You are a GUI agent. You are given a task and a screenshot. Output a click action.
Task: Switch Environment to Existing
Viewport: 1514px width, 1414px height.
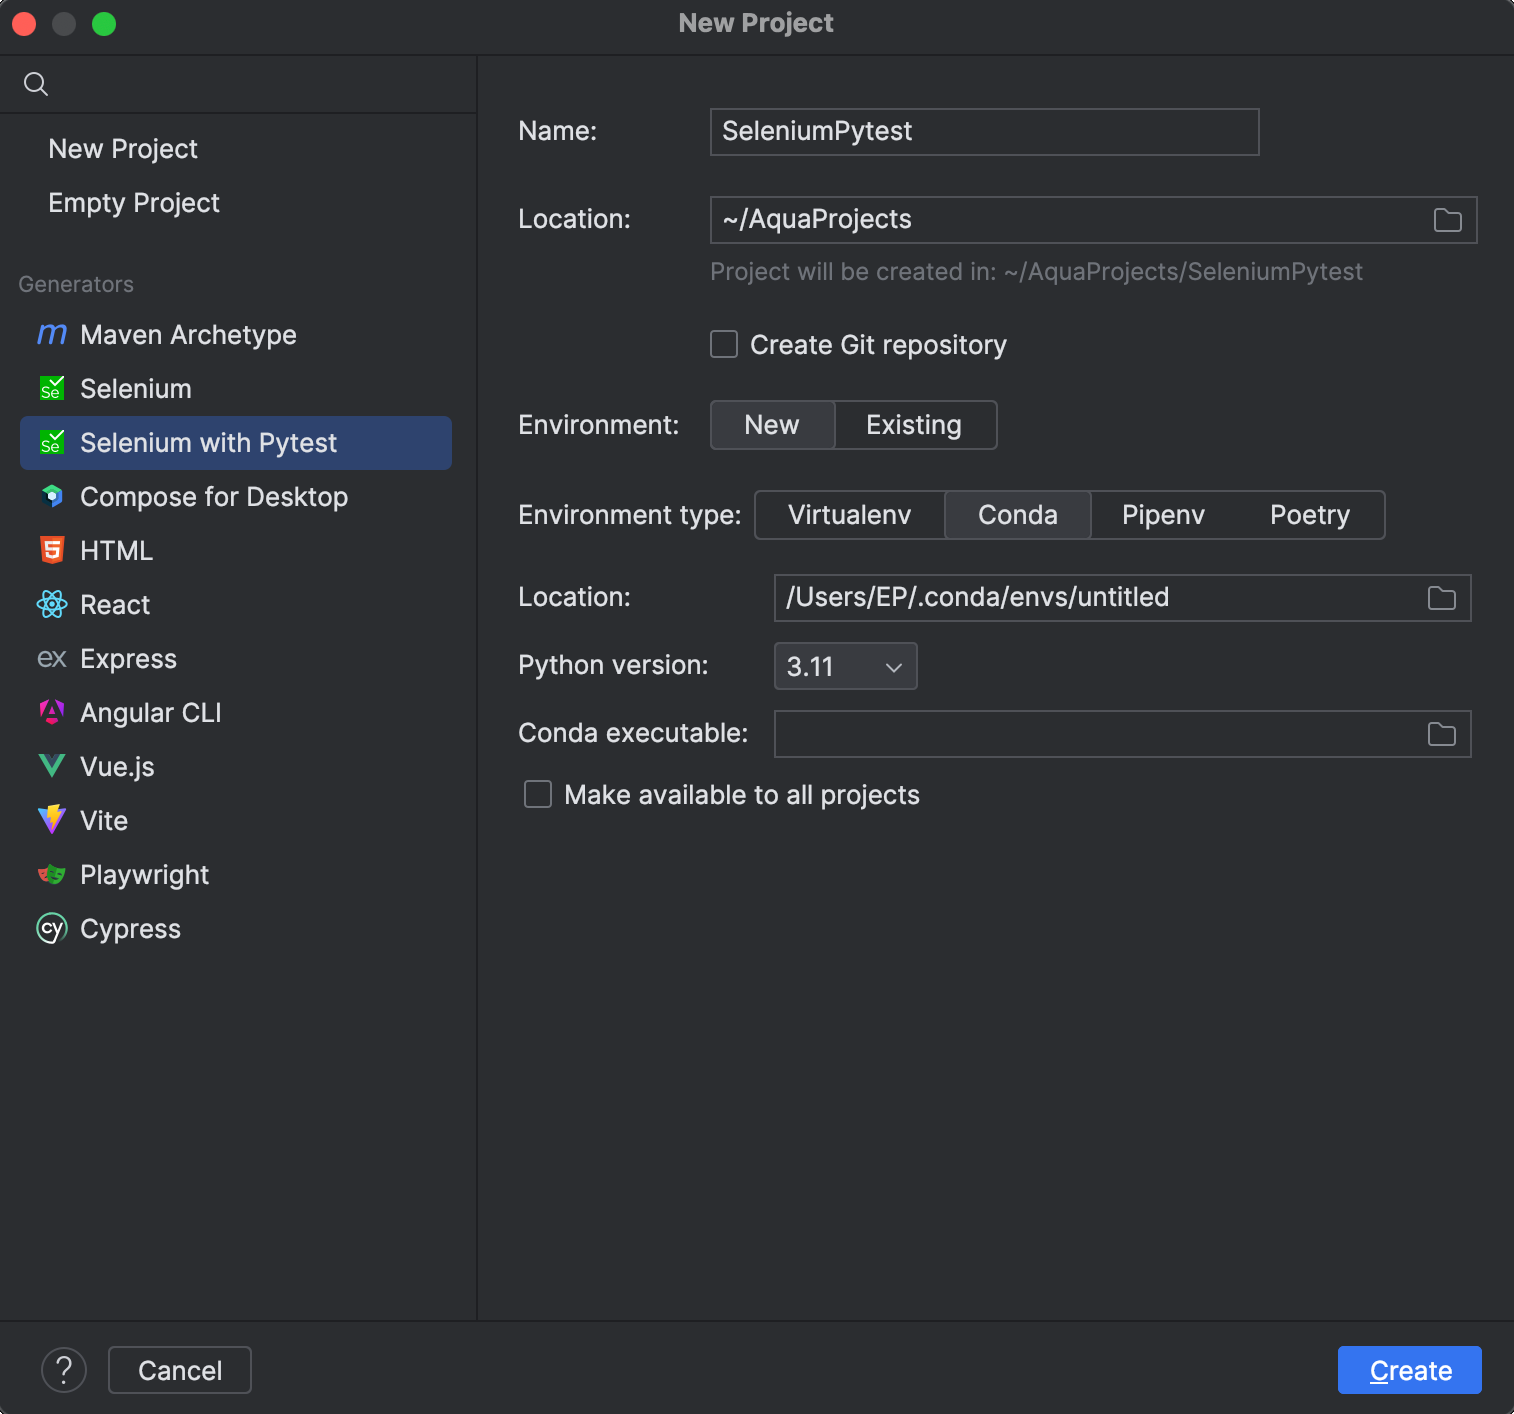(x=913, y=424)
